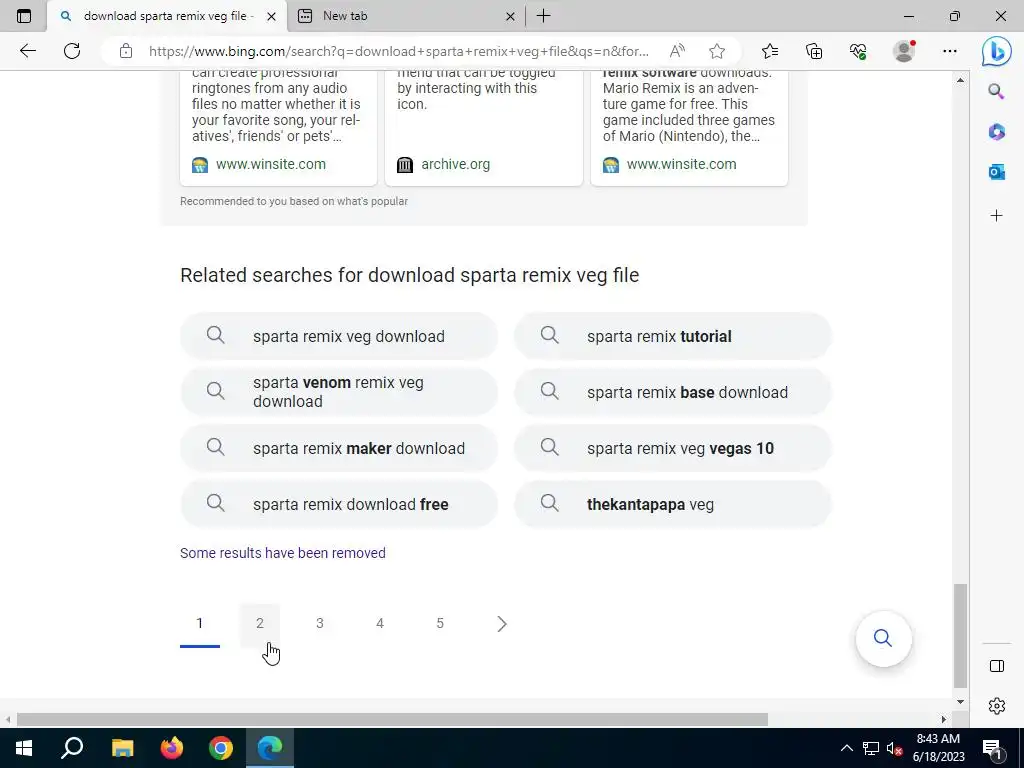This screenshot has height=768, width=1024.
Task: Close the New tab tab
Action: pyautogui.click(x=510, y=16)
